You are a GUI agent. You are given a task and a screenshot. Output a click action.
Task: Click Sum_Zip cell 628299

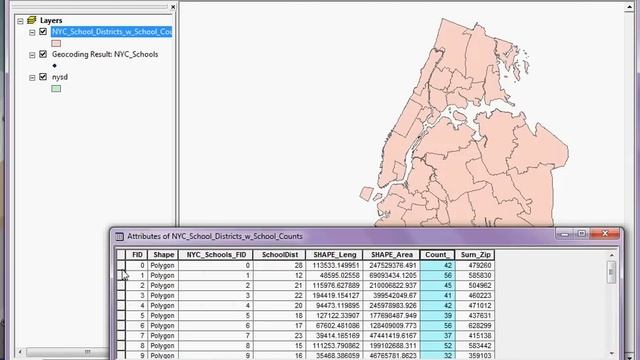click(475, 326)
